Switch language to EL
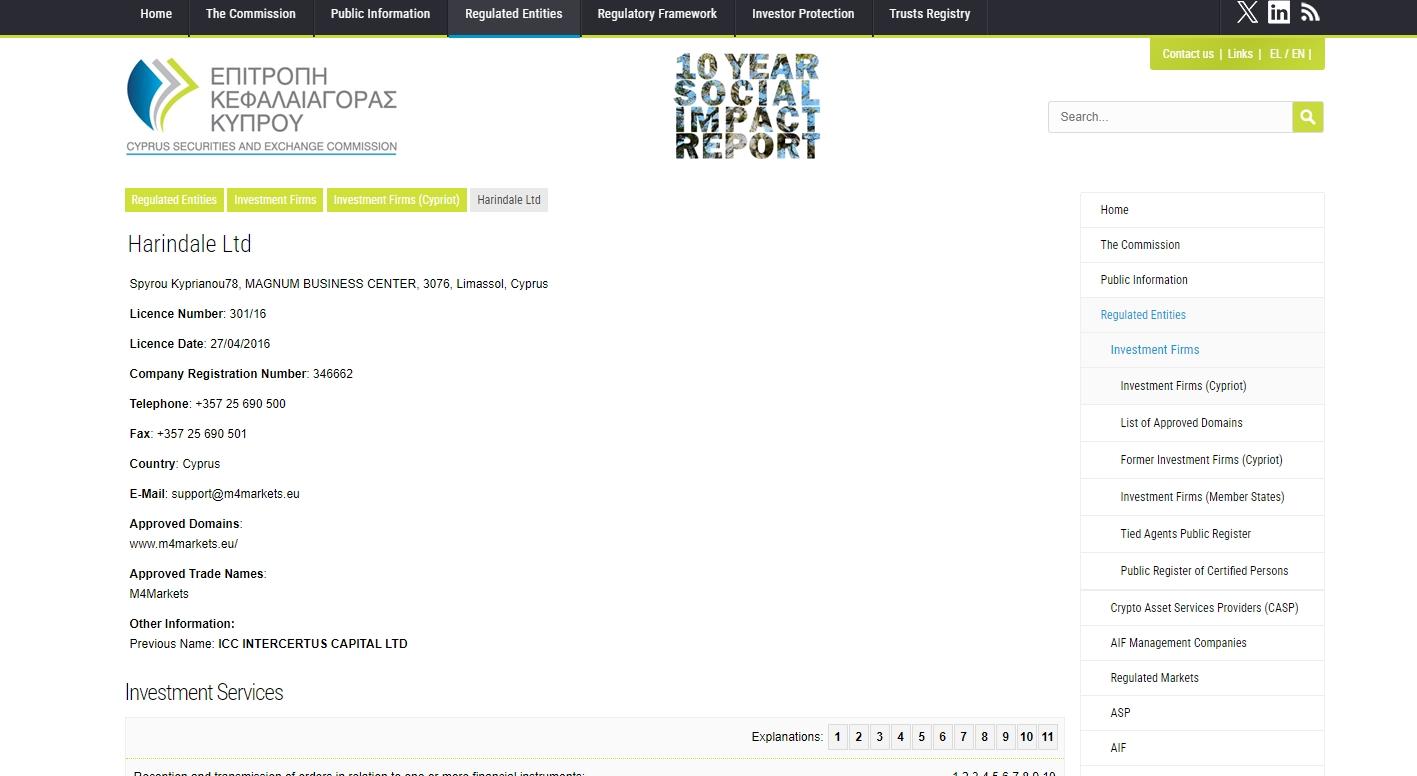This screenshot has width=1417, height=776. (x=1275, y=54)
